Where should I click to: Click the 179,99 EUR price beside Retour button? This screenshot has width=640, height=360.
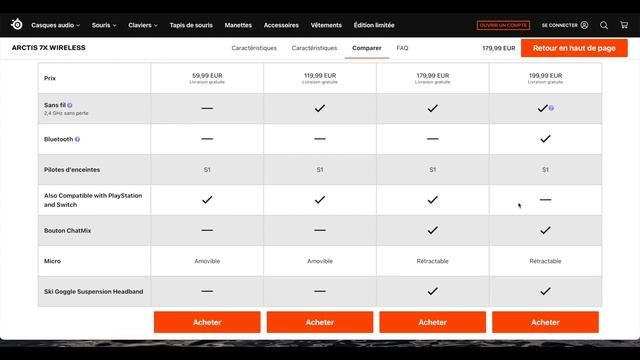coord(499,48)
